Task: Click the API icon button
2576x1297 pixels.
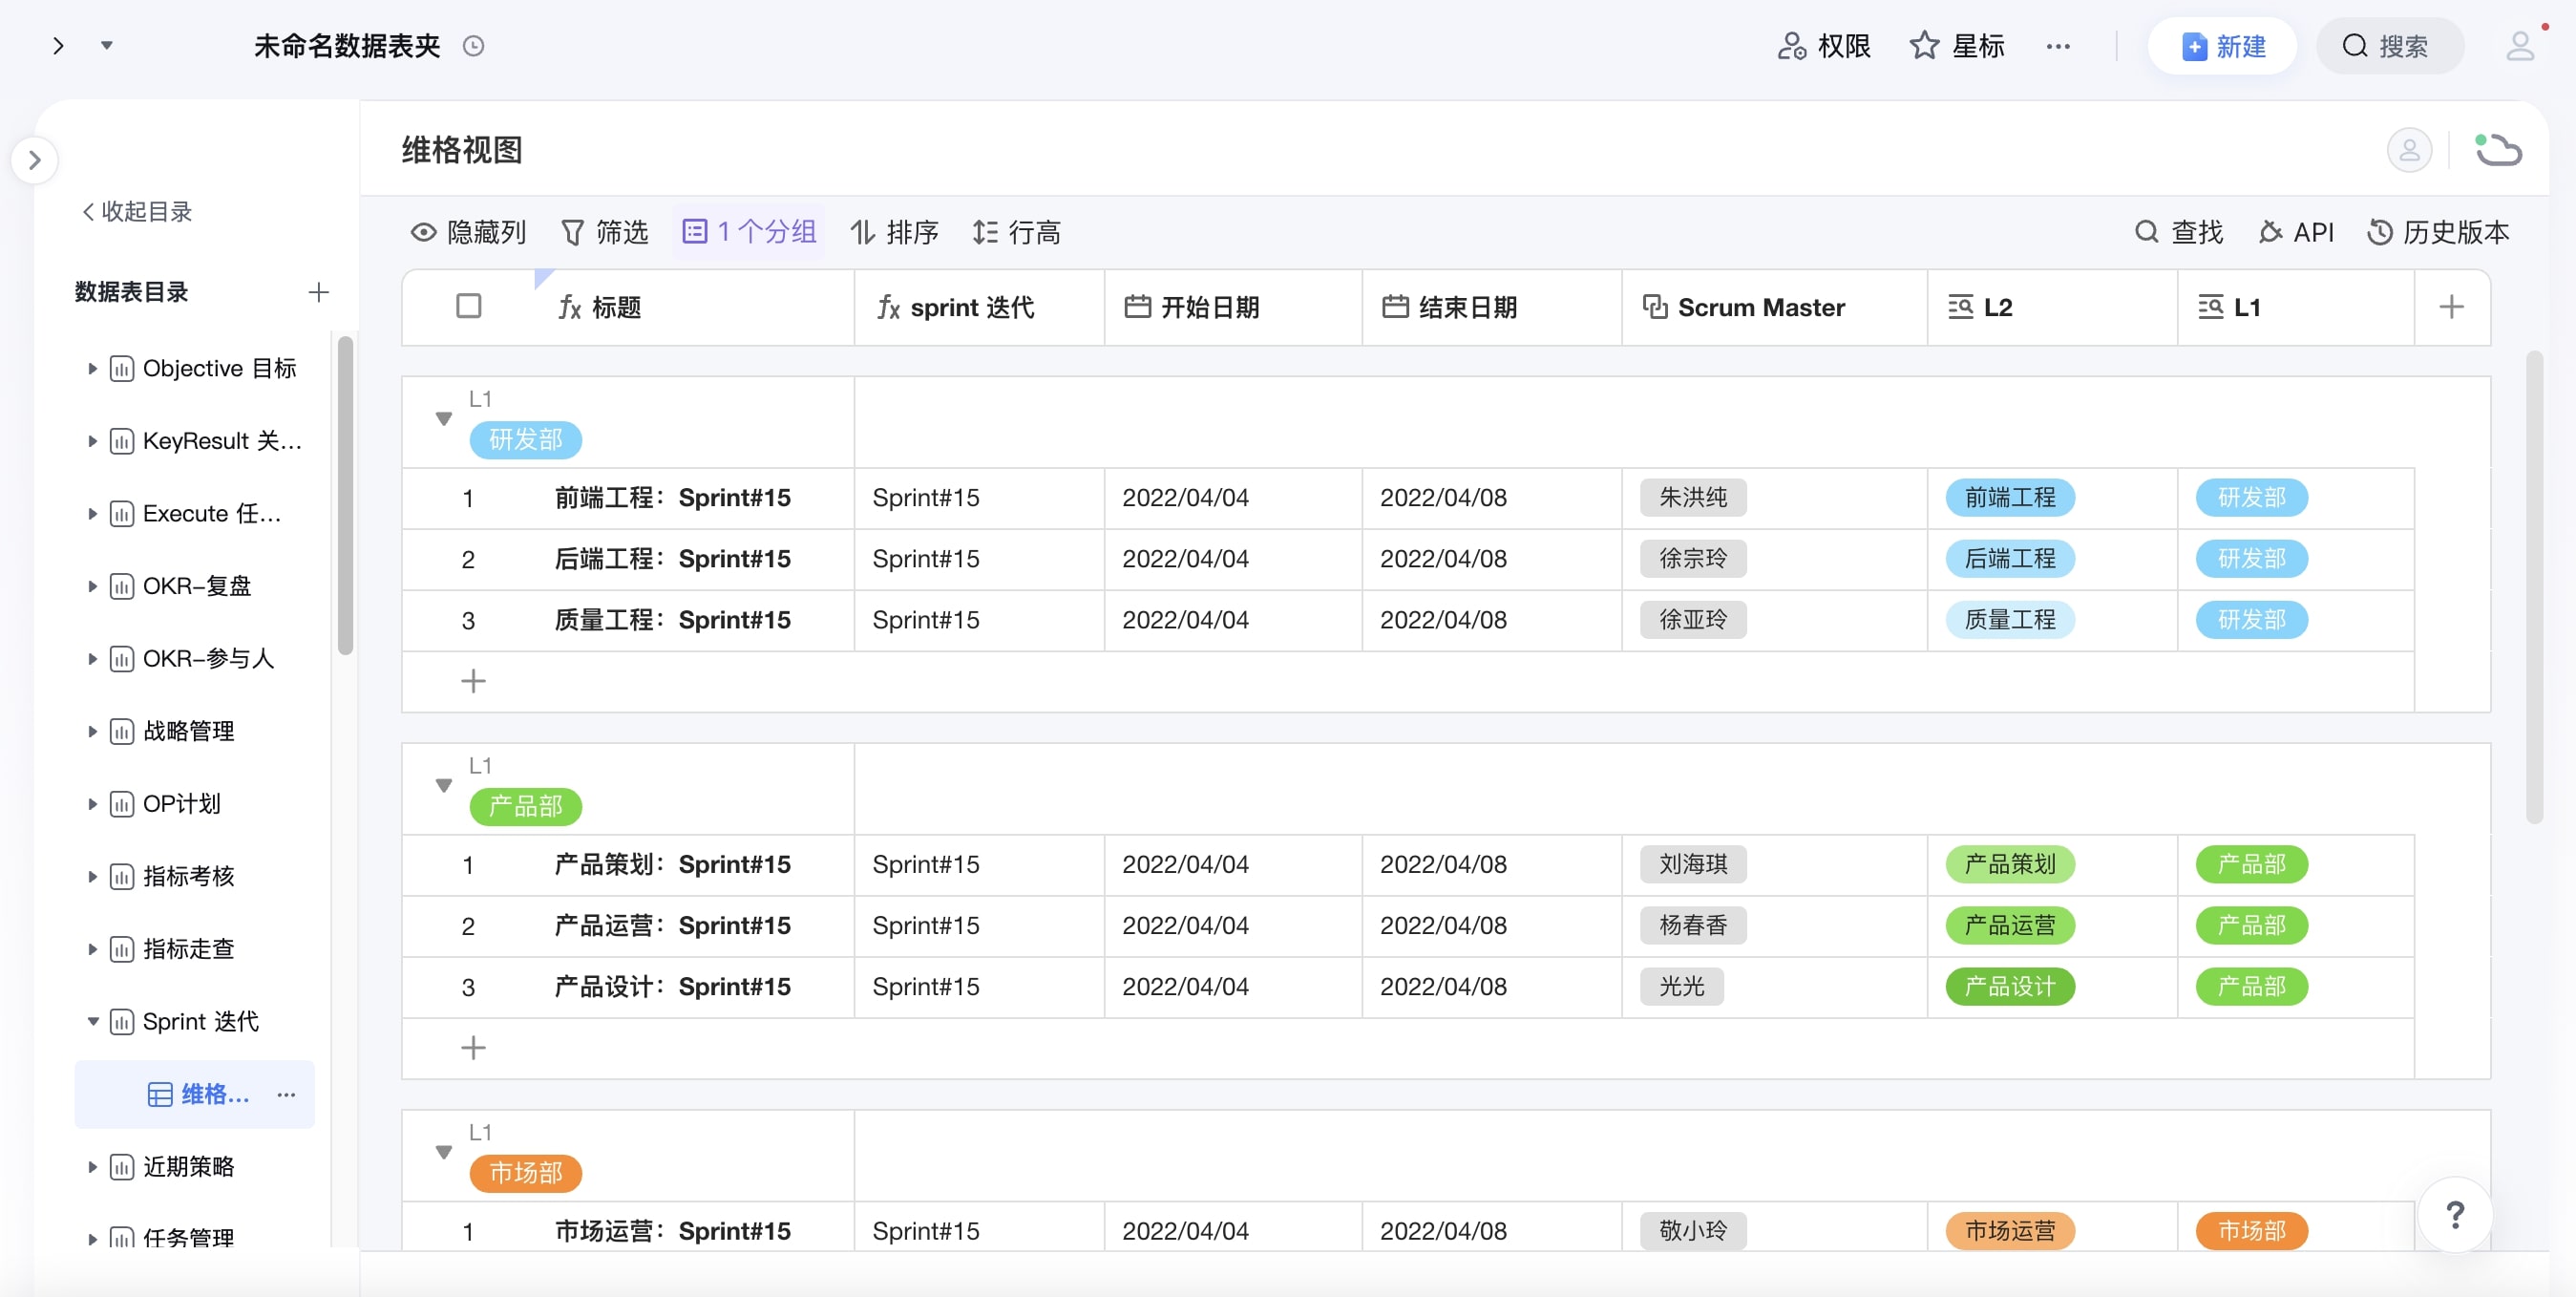Action: tap(2271, 232)
